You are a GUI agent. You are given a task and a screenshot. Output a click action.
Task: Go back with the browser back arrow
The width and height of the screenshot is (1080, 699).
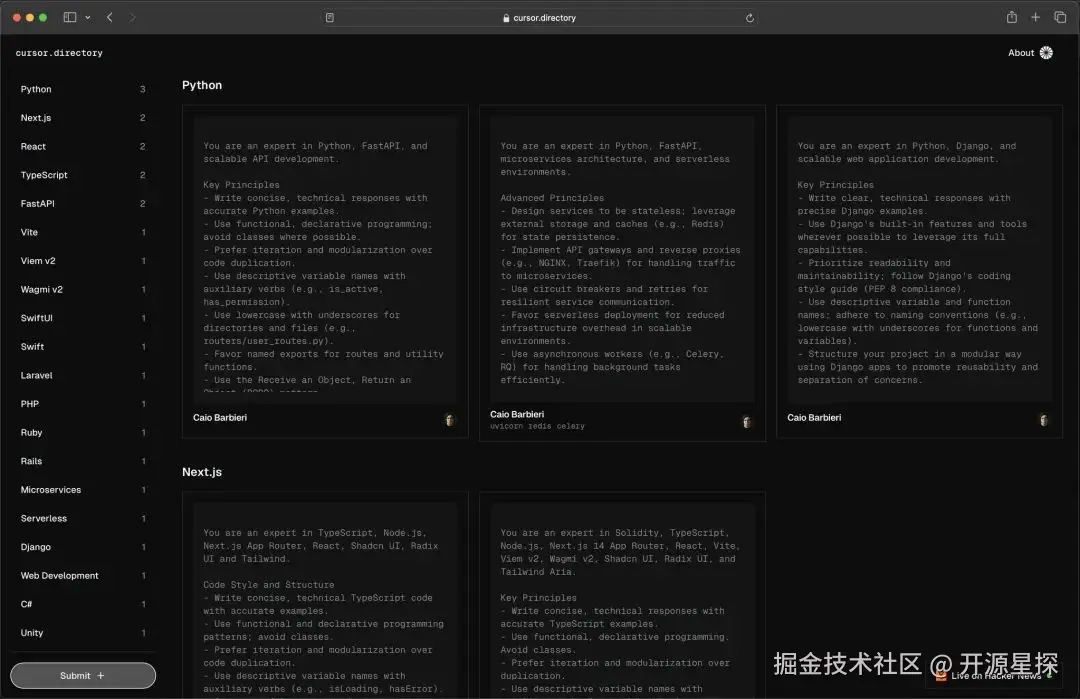(x=110, y=17)
